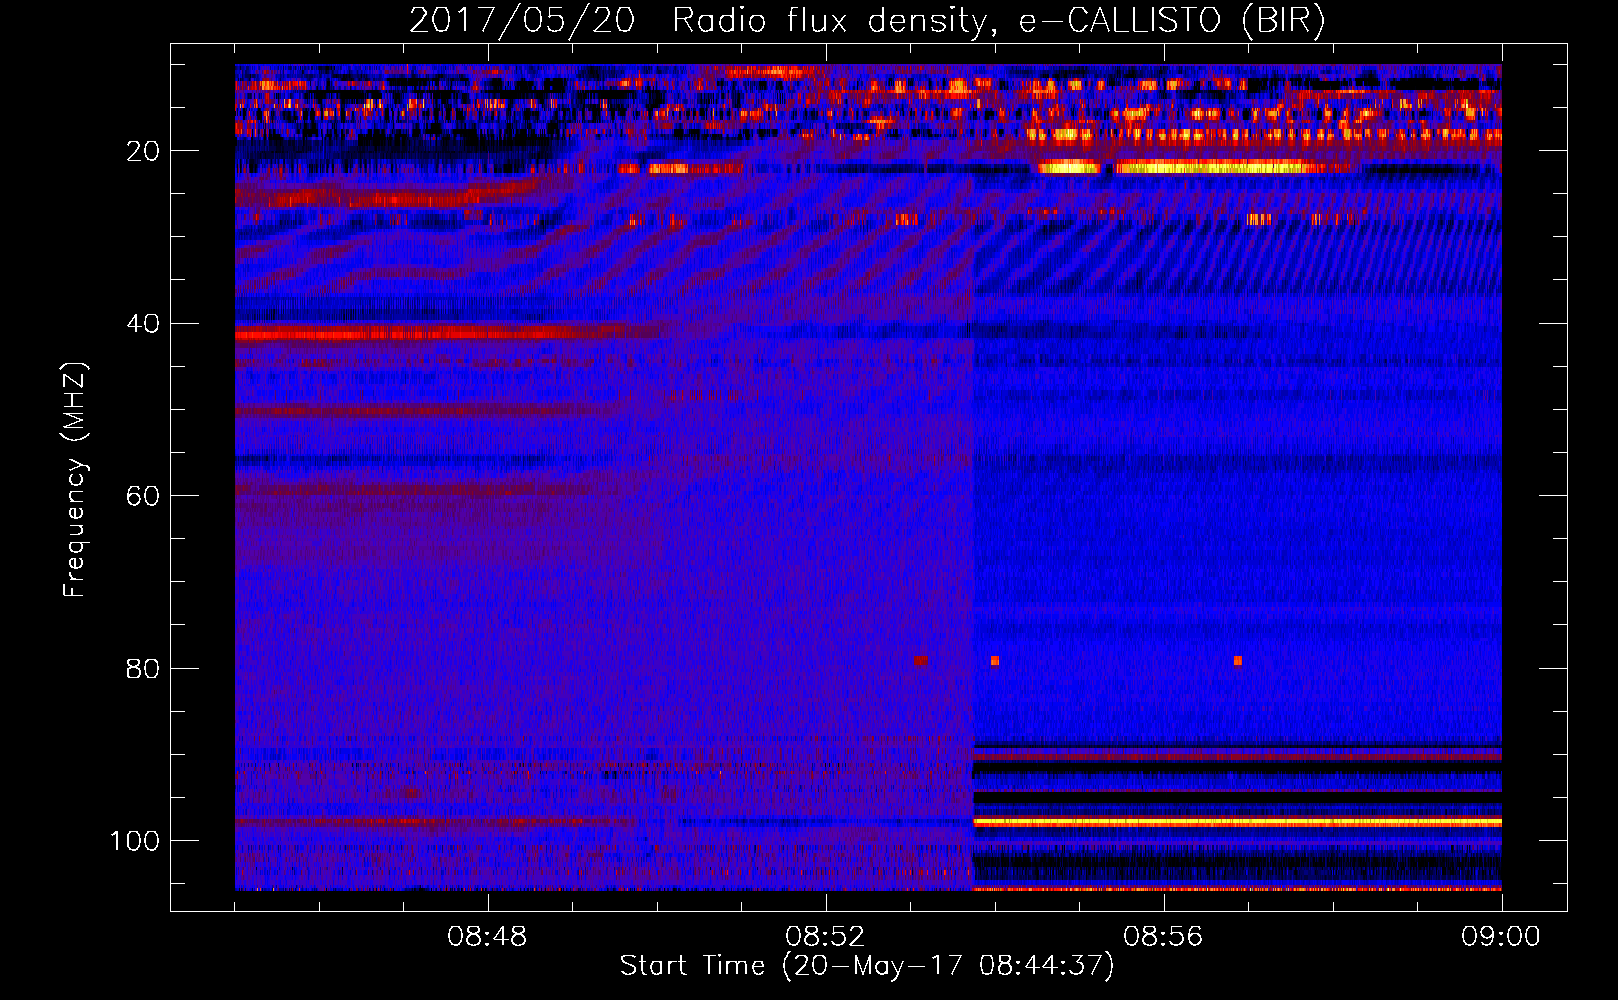The image size is (1618, 1000).
Task: Click the '08:56' time tick label
Action: (1163, 937)
